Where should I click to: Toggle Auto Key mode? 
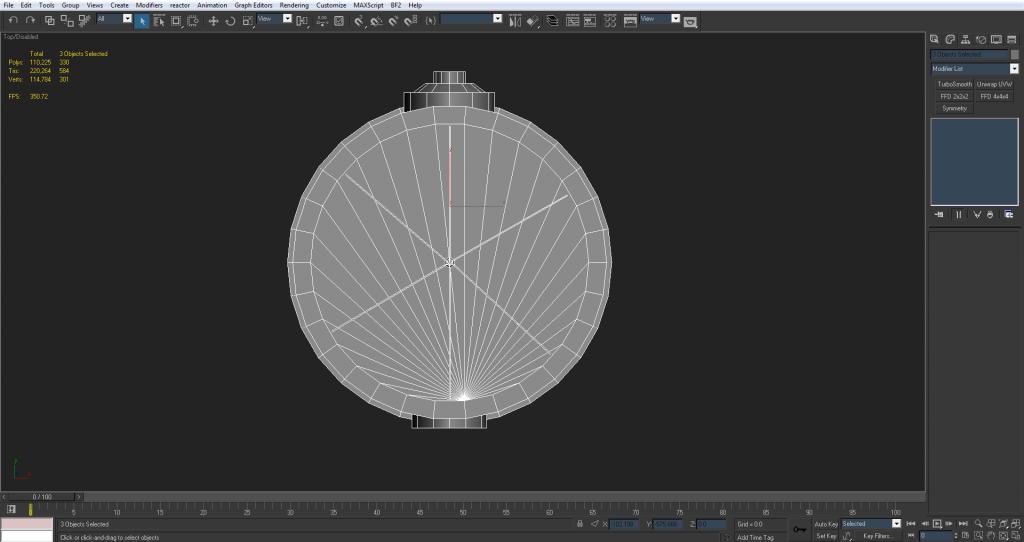[x=825, y=523]
